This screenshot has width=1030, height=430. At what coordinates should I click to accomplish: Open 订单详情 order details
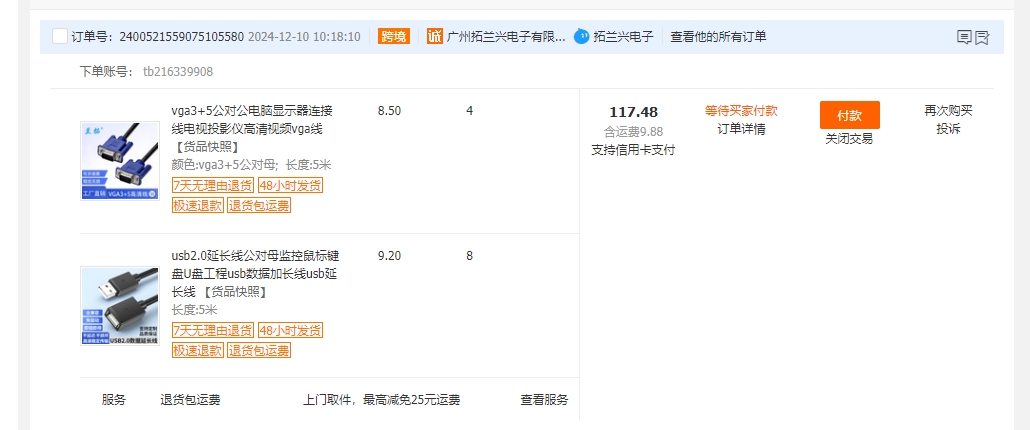(741, 129)
